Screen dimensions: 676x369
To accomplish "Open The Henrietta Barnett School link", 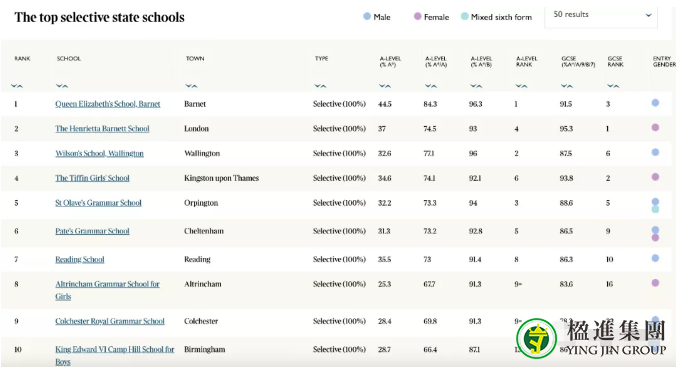I will (102, 128).
